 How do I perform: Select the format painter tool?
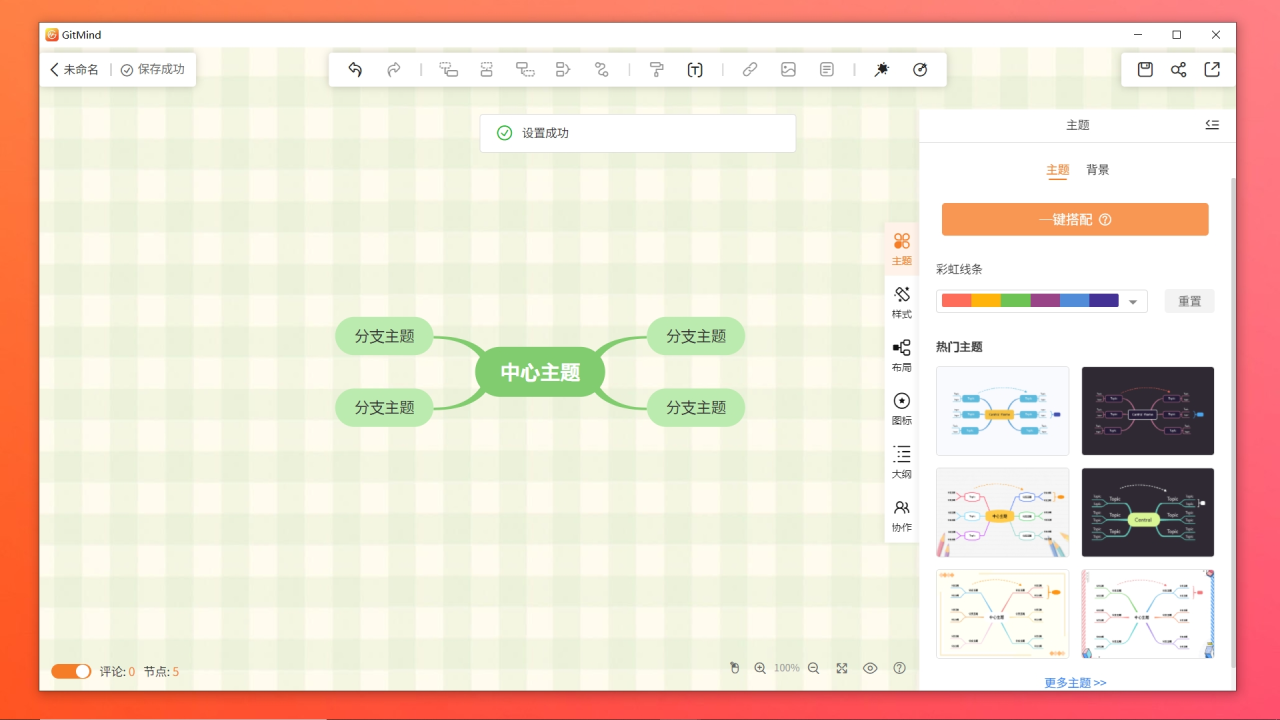click(656, 69)
